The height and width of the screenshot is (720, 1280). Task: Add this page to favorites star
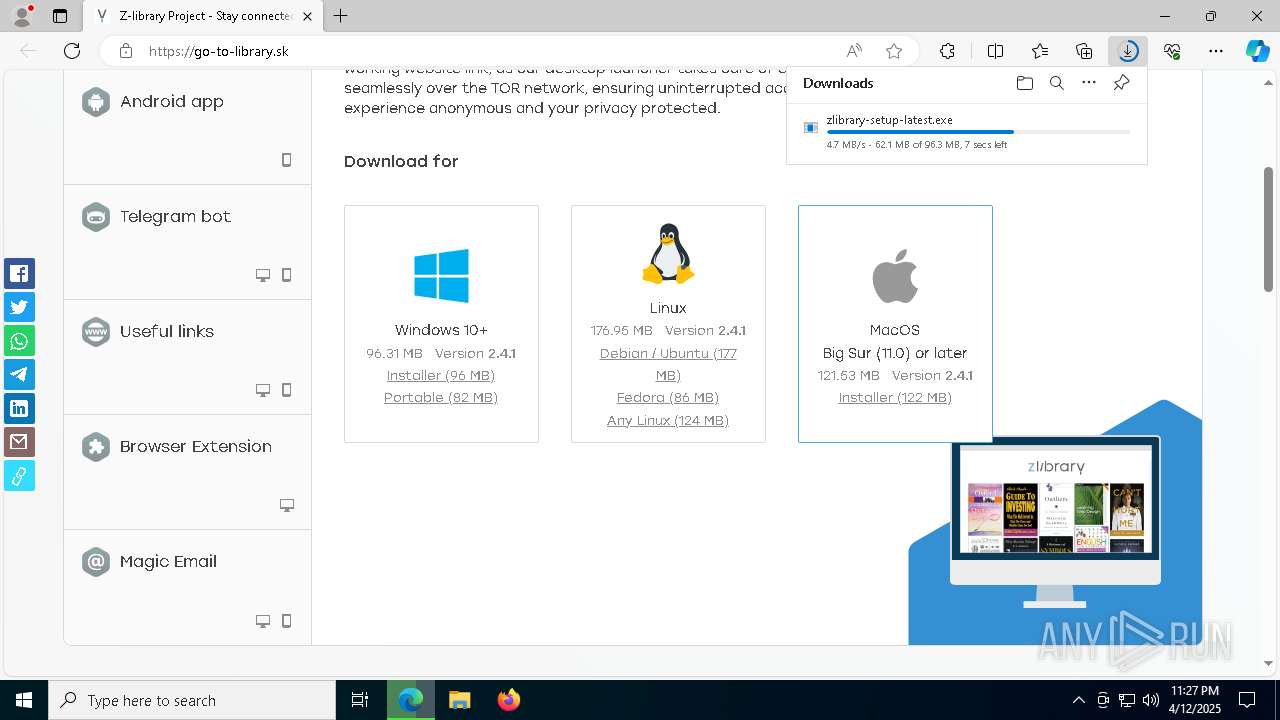click(x=894, y=51)
